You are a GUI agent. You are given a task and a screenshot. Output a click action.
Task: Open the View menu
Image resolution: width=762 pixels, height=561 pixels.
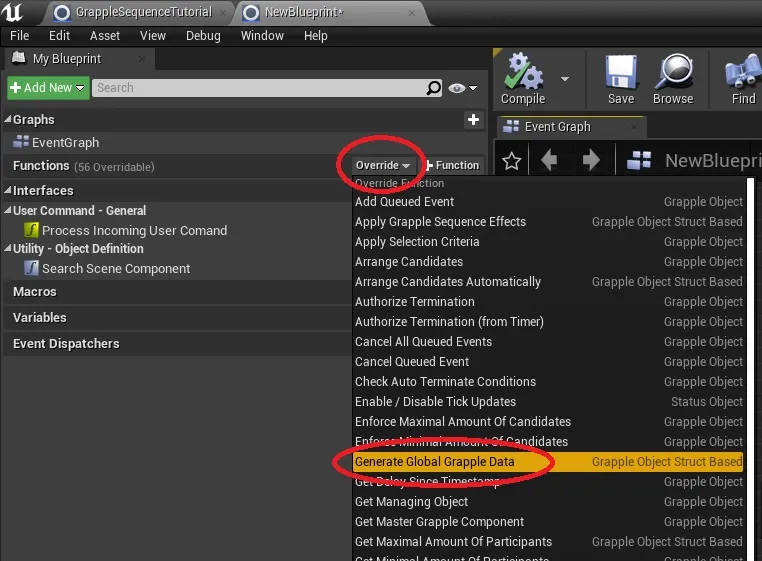pos(153,36)
